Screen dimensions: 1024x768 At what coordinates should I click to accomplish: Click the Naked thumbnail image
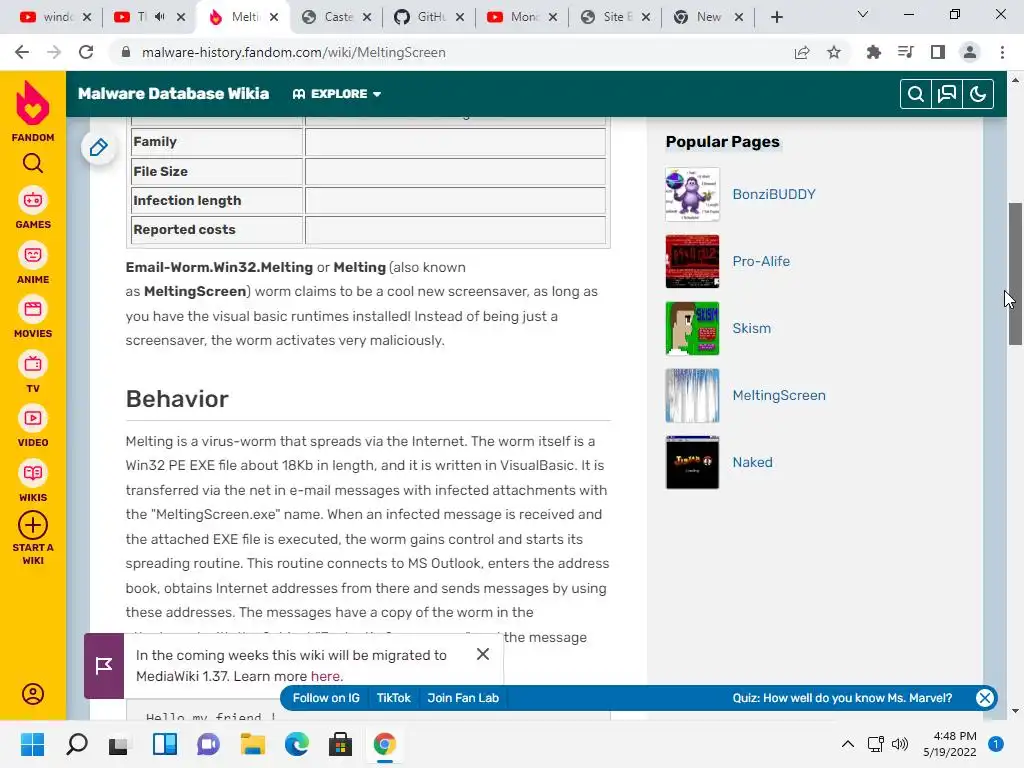(692, 462)
